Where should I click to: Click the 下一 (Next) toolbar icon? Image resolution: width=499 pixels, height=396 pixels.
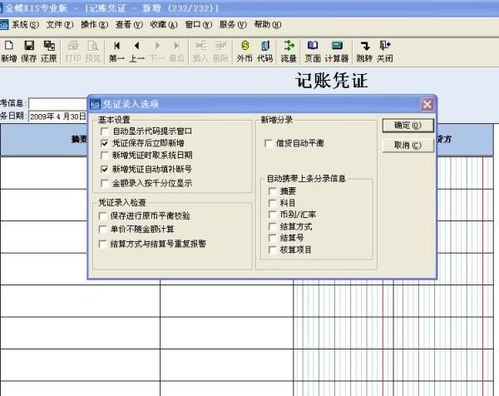[x=157, y=51]
